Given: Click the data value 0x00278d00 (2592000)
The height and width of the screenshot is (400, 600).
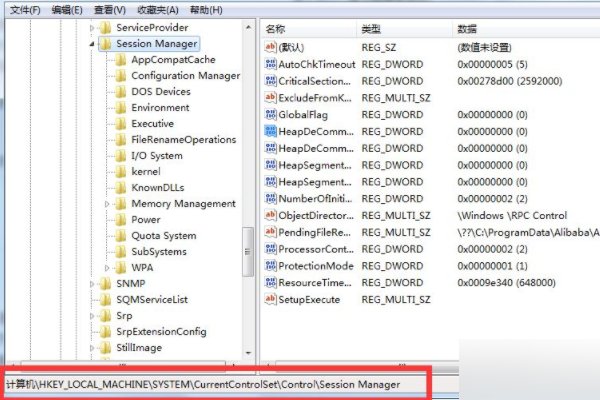Looking at the screenshot, I should click(x=510, y=81).
